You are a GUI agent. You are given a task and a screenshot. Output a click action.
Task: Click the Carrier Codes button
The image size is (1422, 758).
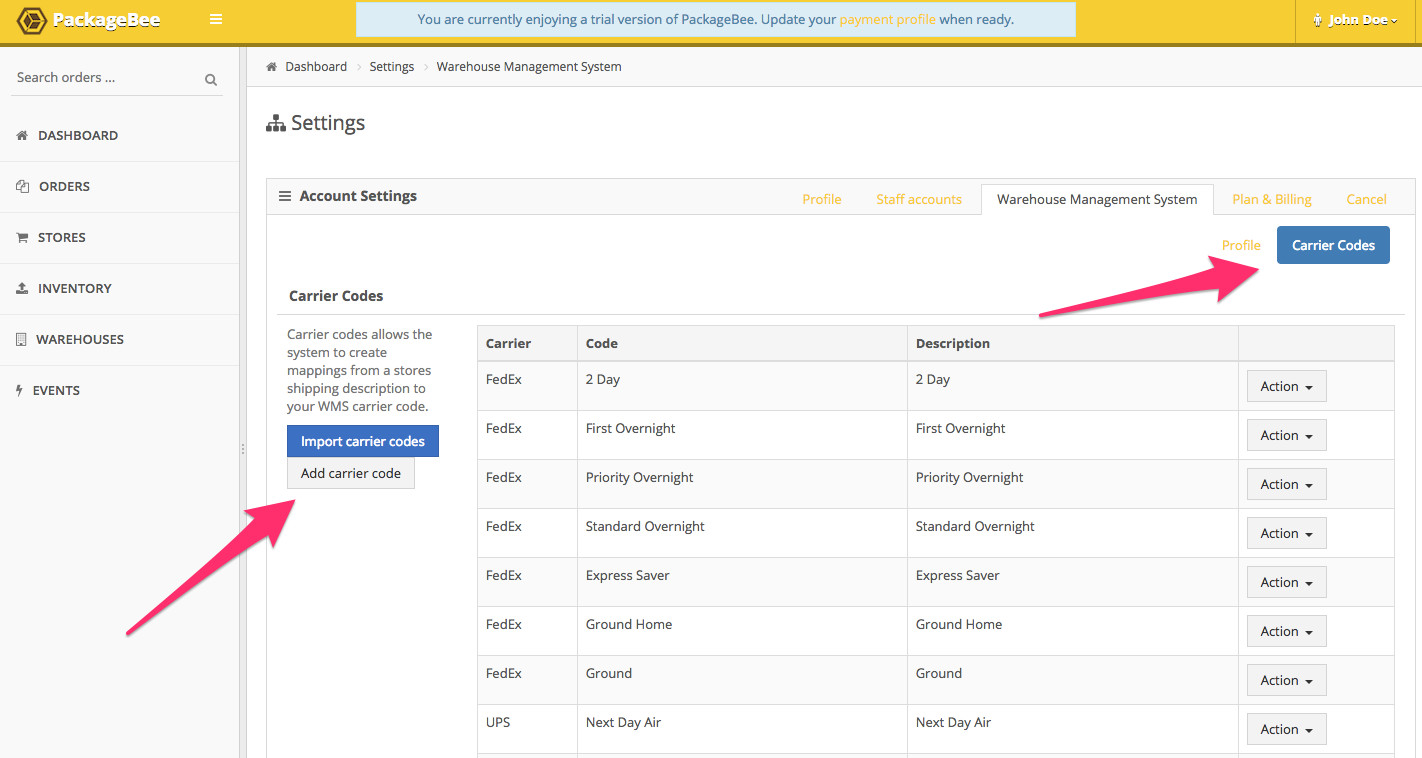pos(1333,245)
